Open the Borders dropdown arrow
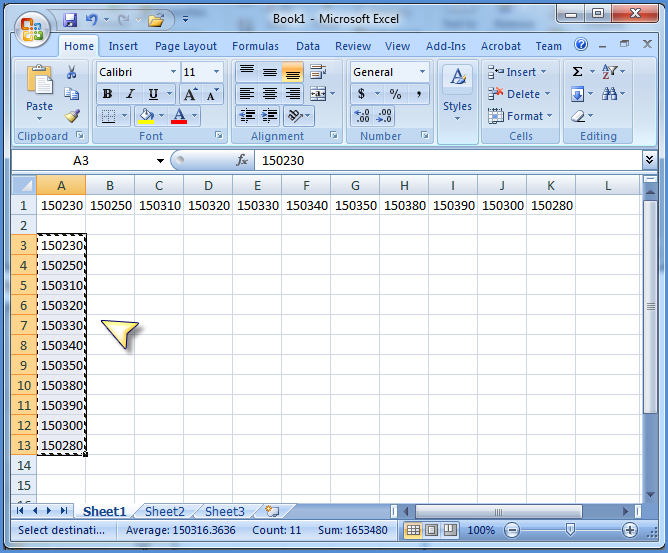The width and height of the screenshot is (668, 553). click(x=124, y=115)
